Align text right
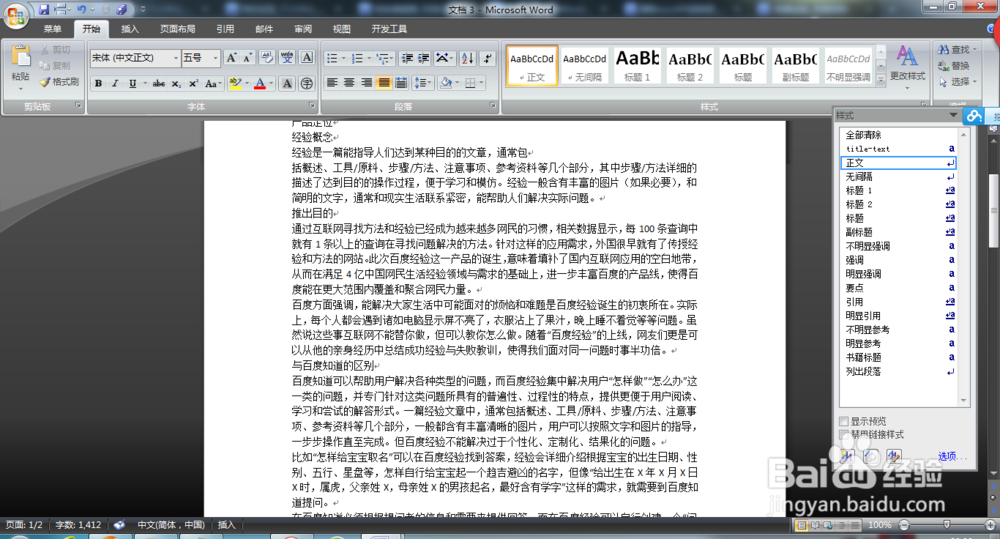This screenshot has width=1000, height=539. click(x=367, y=83)
